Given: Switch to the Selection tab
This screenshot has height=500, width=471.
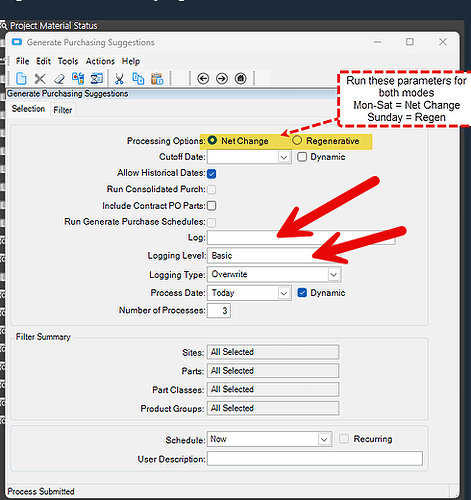Looking at the screenshot, I should click(28, 109).
